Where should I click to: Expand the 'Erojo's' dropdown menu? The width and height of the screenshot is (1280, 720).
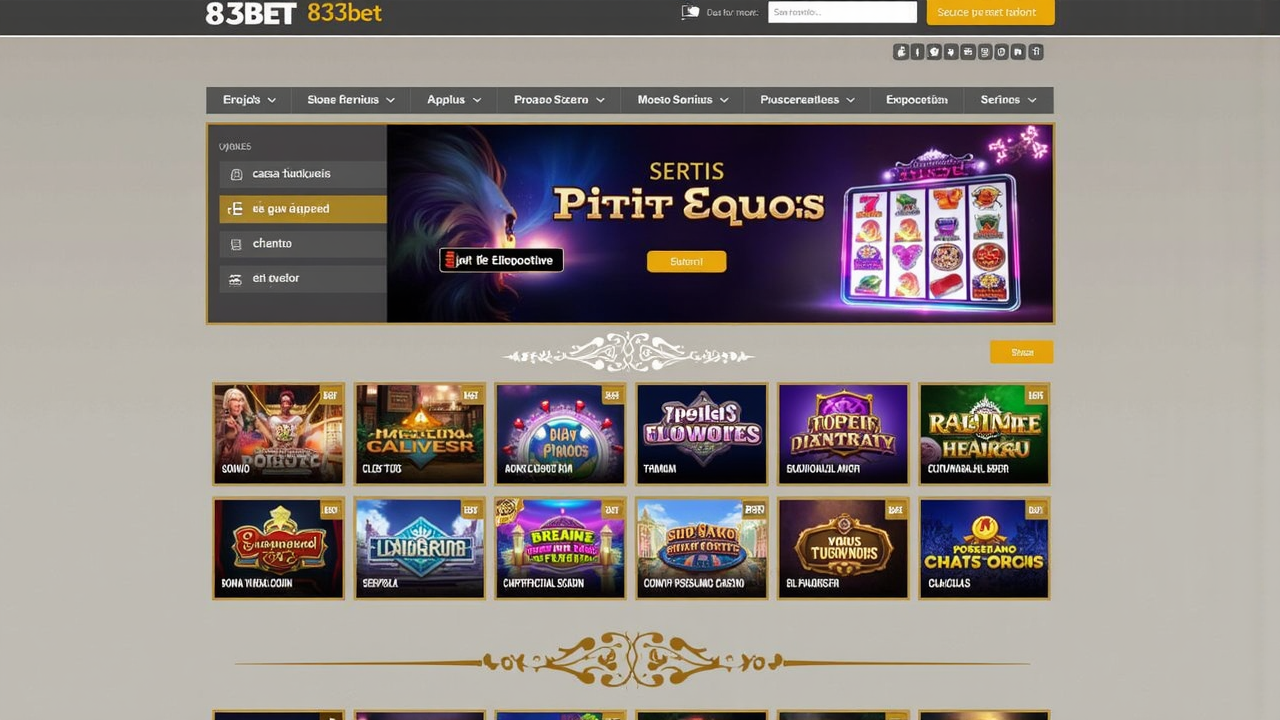coord(249,100)
